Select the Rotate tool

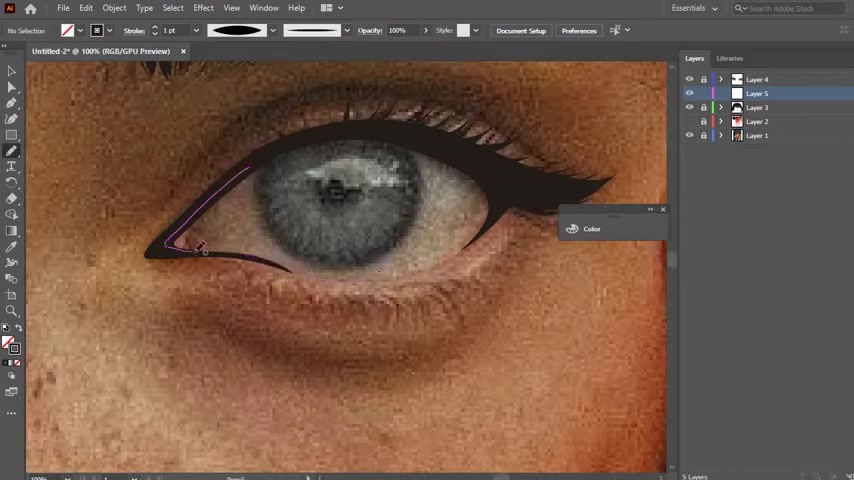click(x=11, y=183)
